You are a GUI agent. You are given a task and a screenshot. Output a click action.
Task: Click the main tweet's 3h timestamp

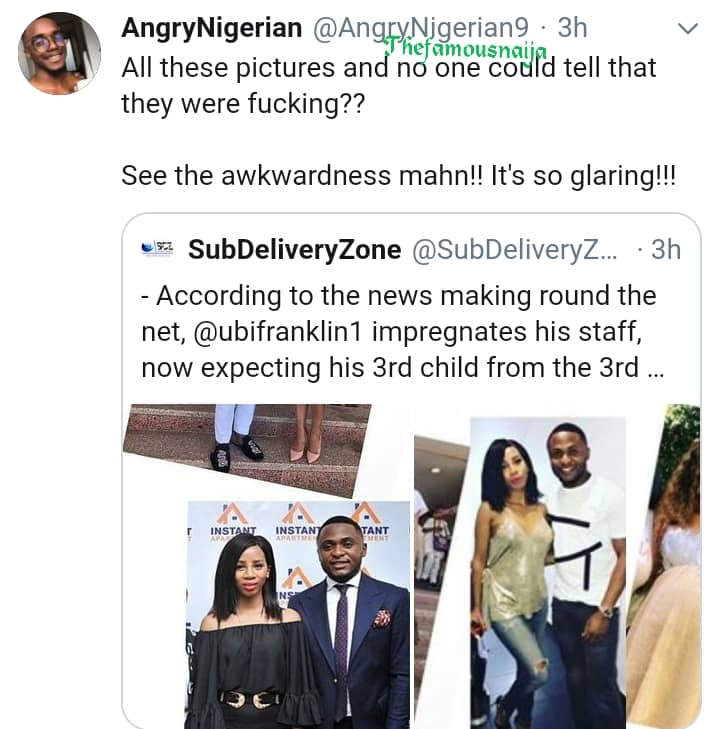pyautogui.click(x=572, y=27)
